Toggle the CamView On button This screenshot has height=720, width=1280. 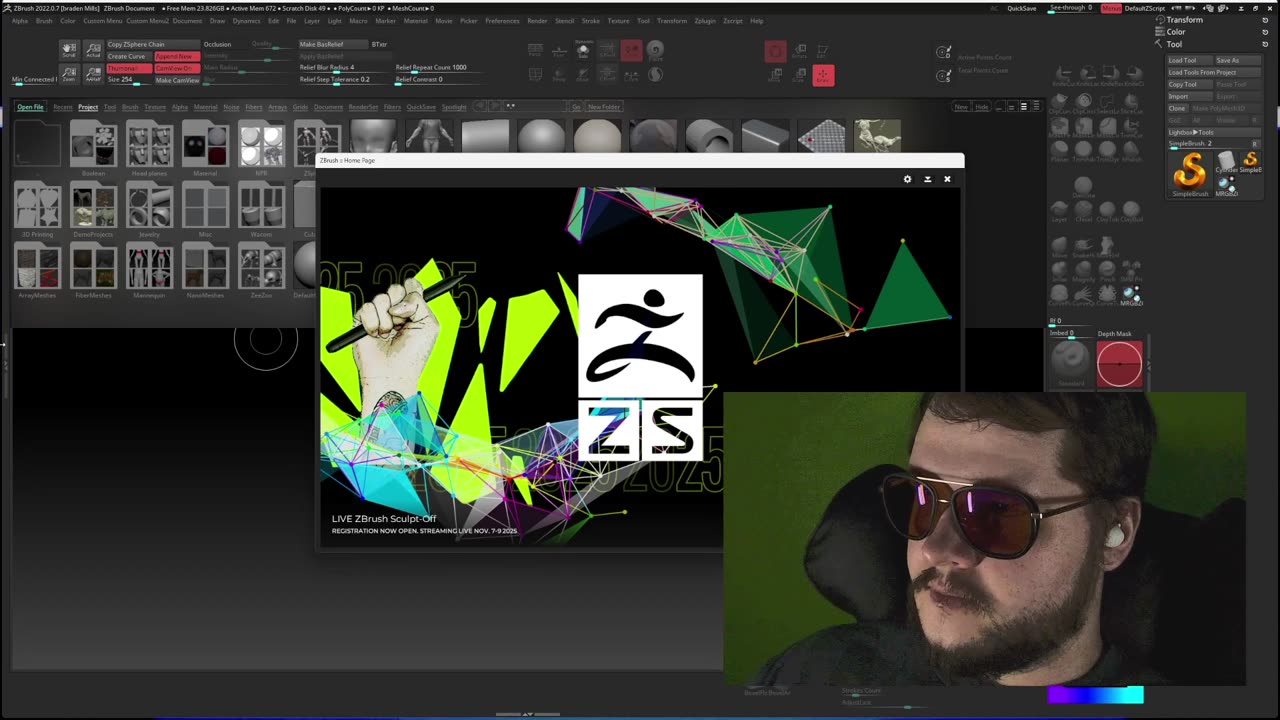(175, 68)
